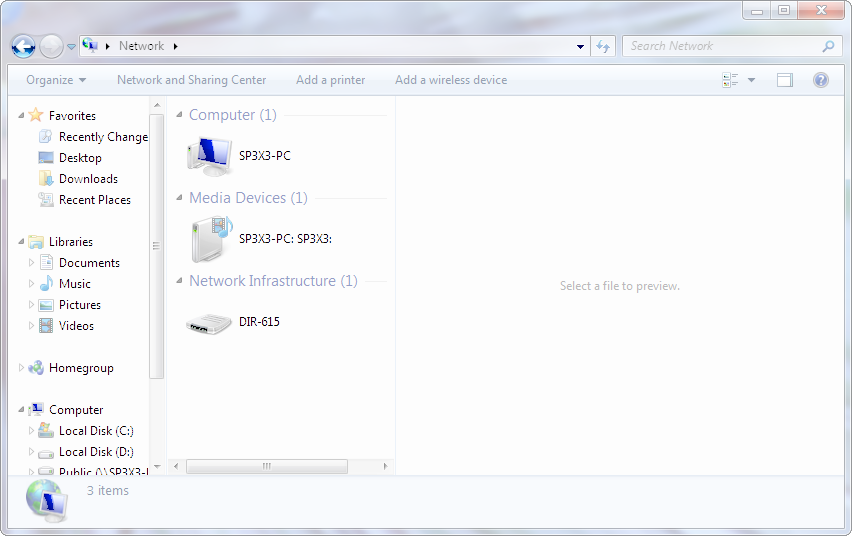
Task: Click the network icon in address bar
Action: pyautogui.click(x=90, y=46)
